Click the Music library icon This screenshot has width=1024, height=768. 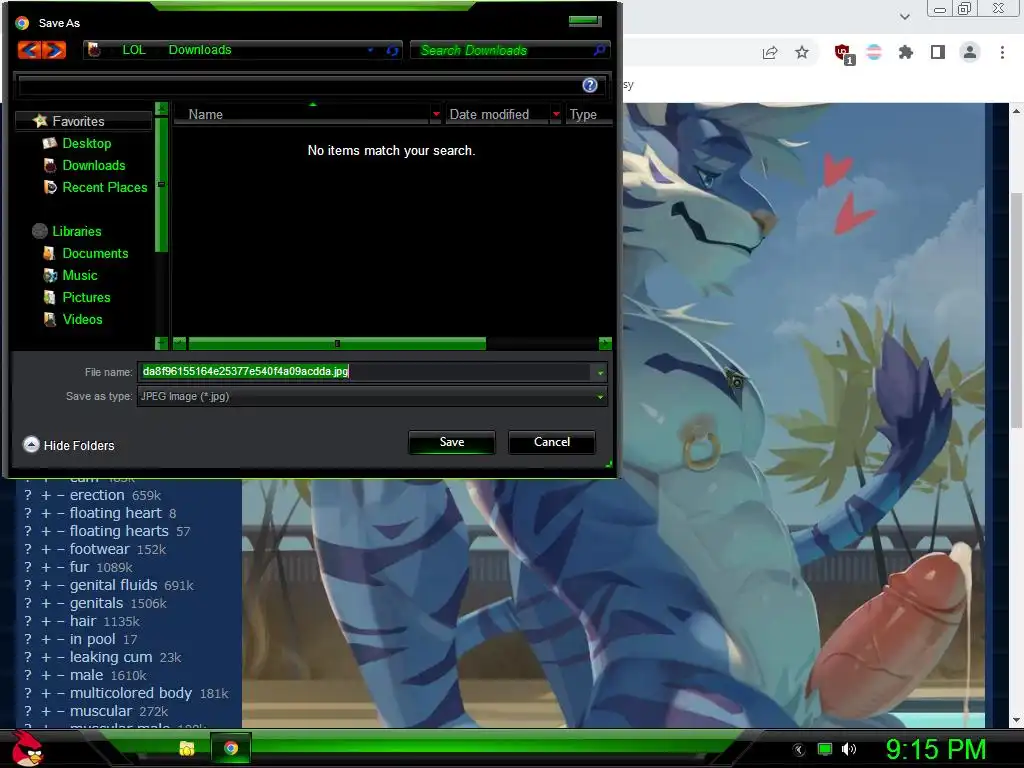tap(50, 276)
